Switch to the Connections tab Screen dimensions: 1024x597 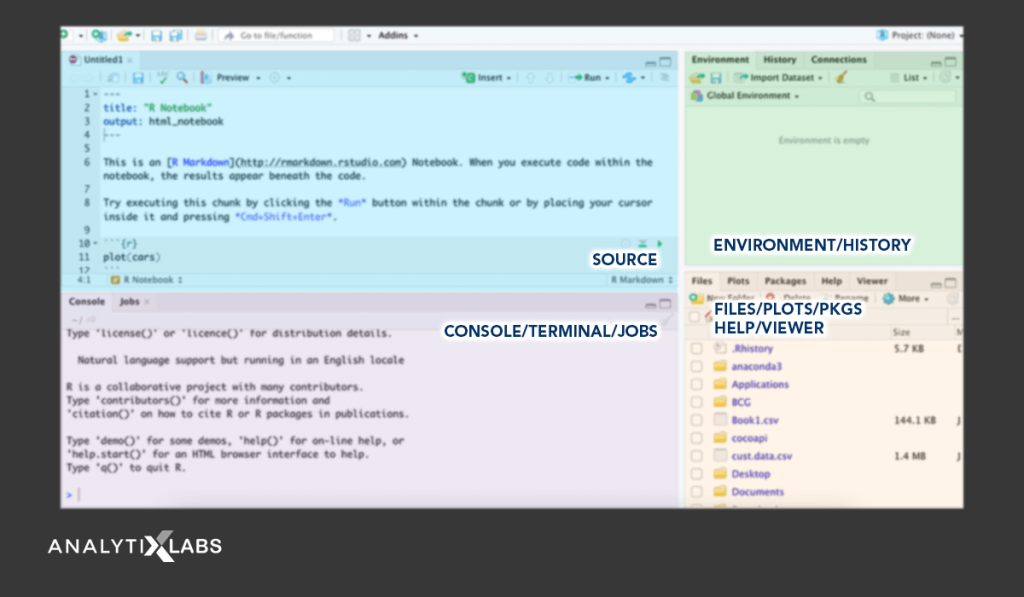(x=839, y=59)
